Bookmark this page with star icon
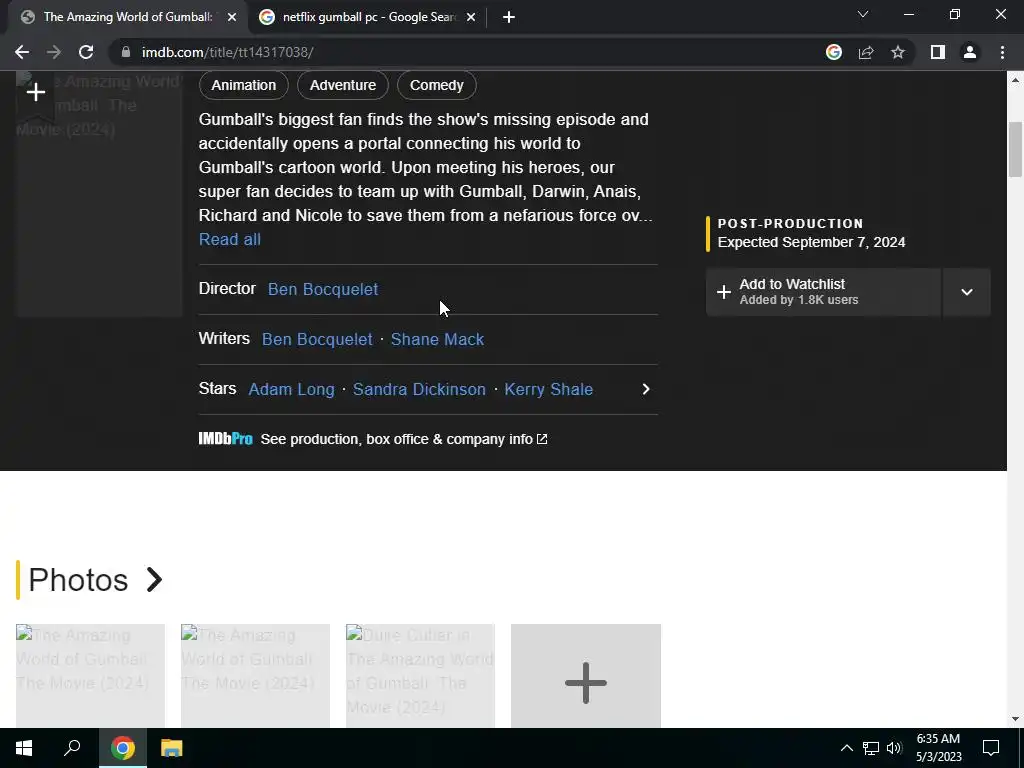This screenshot has height=768, width=1024. pyautogui.click(x=898, y=52)
